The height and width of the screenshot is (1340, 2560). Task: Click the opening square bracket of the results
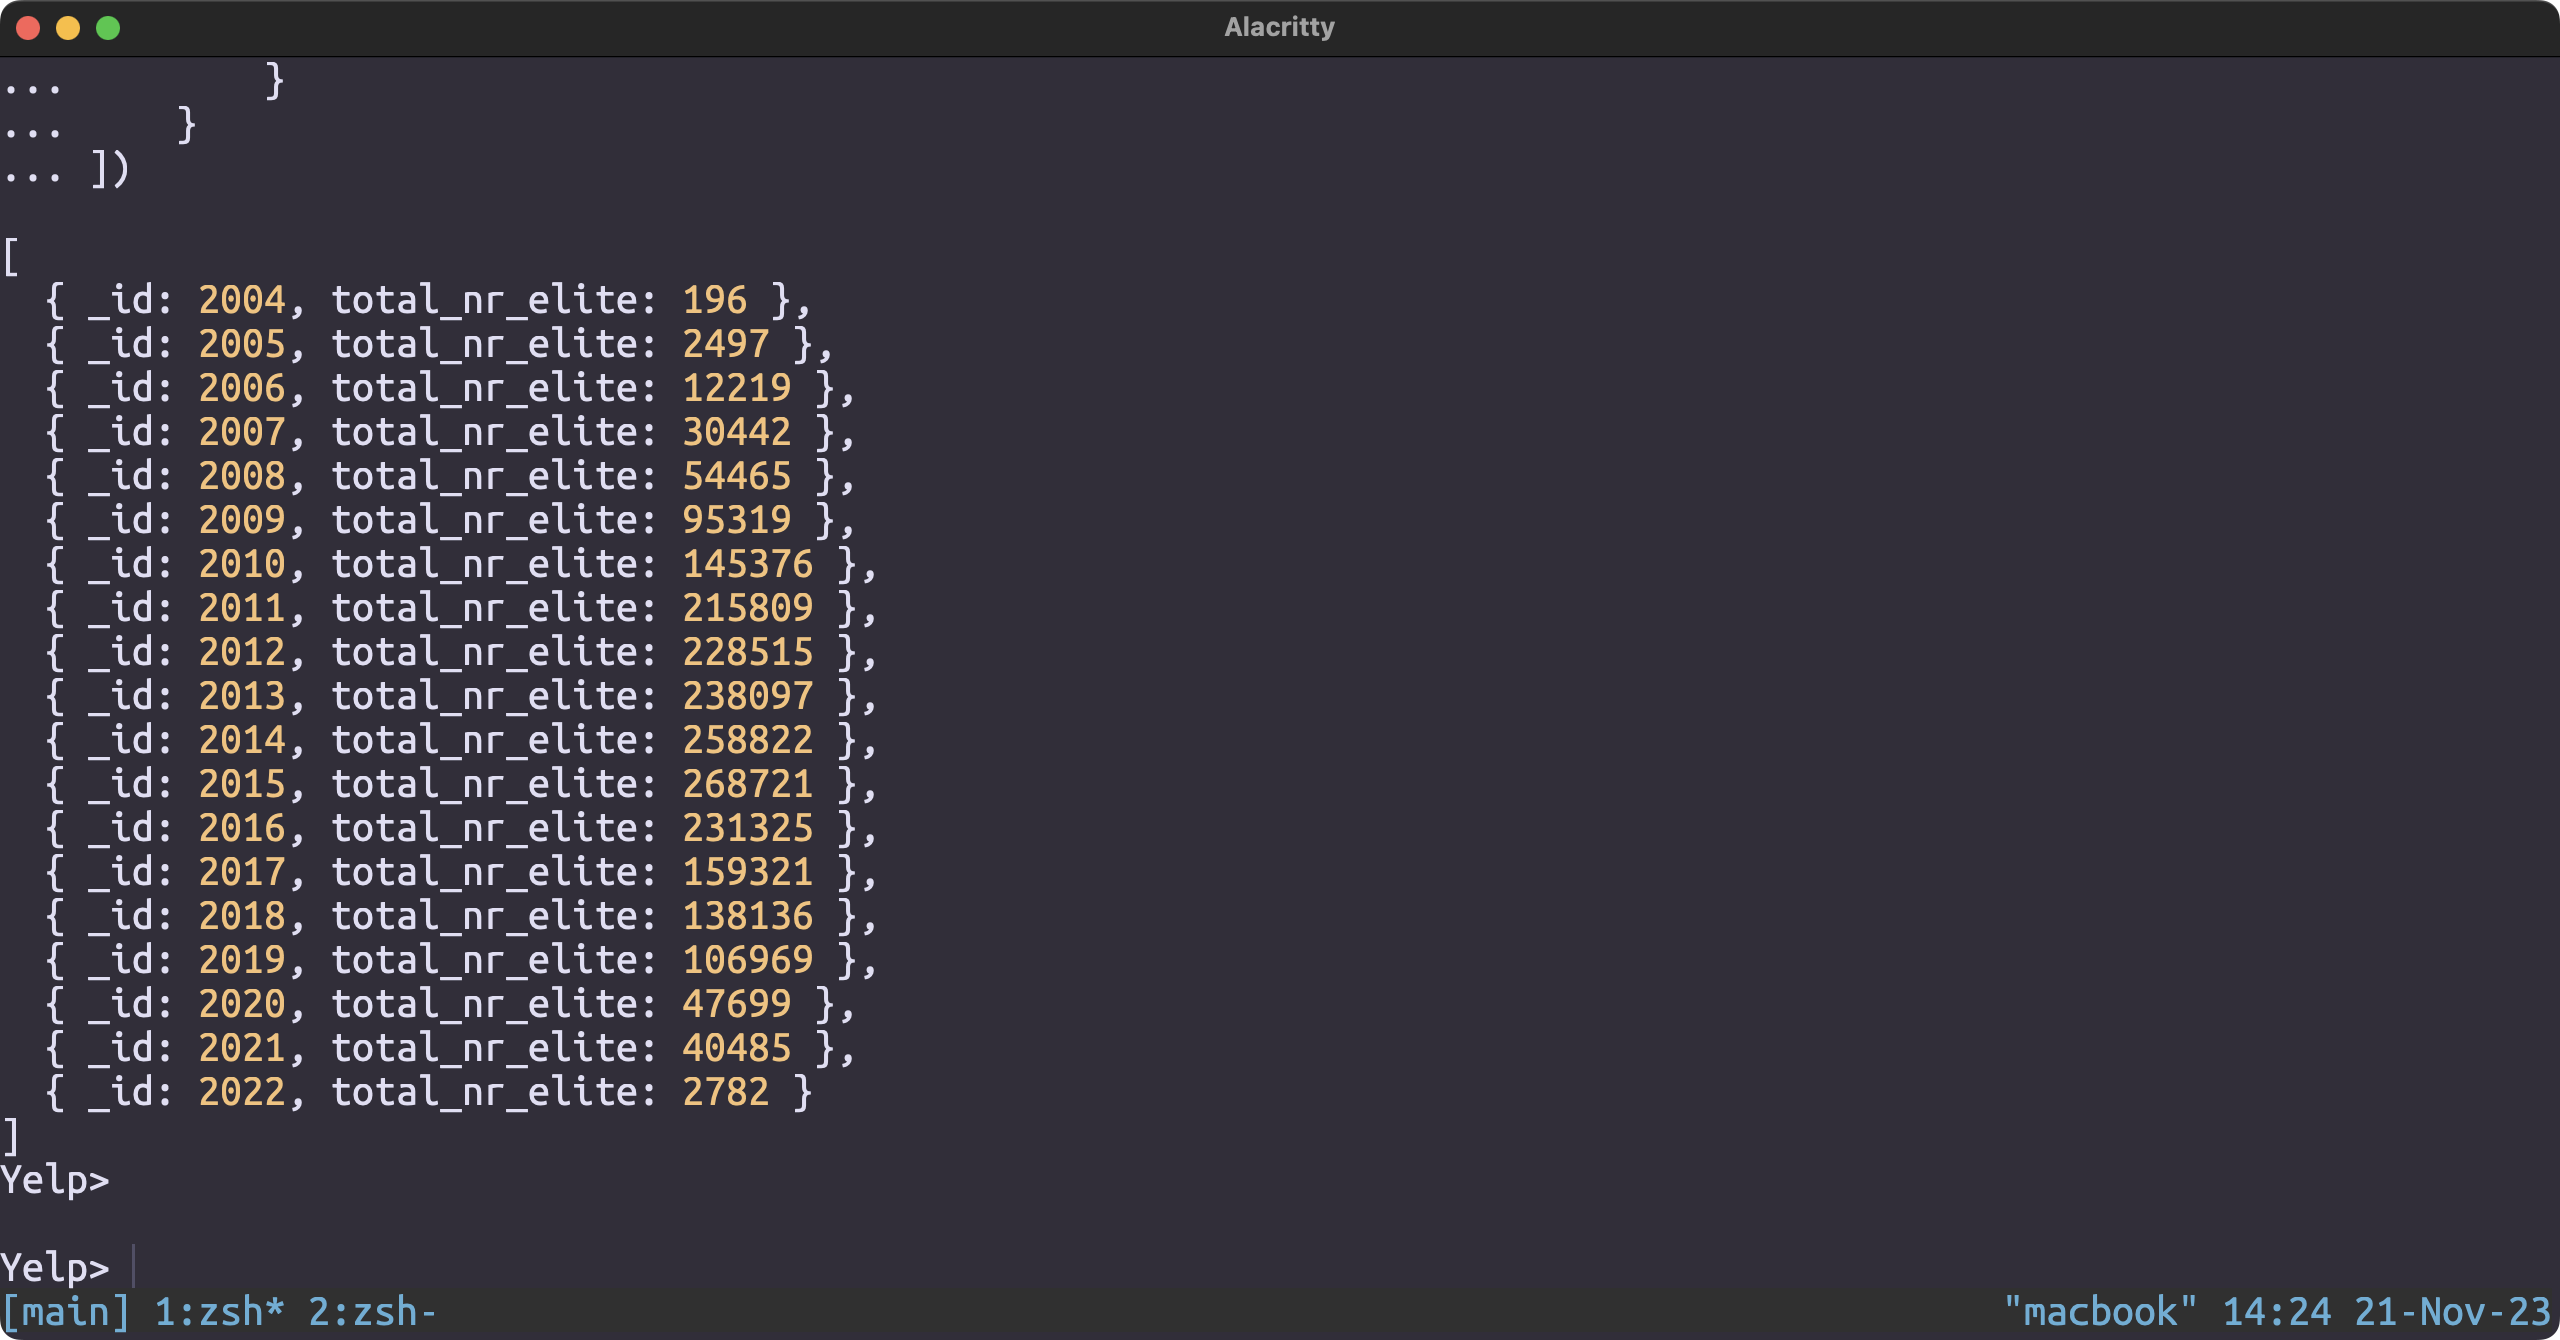click(x=11, y=257)
